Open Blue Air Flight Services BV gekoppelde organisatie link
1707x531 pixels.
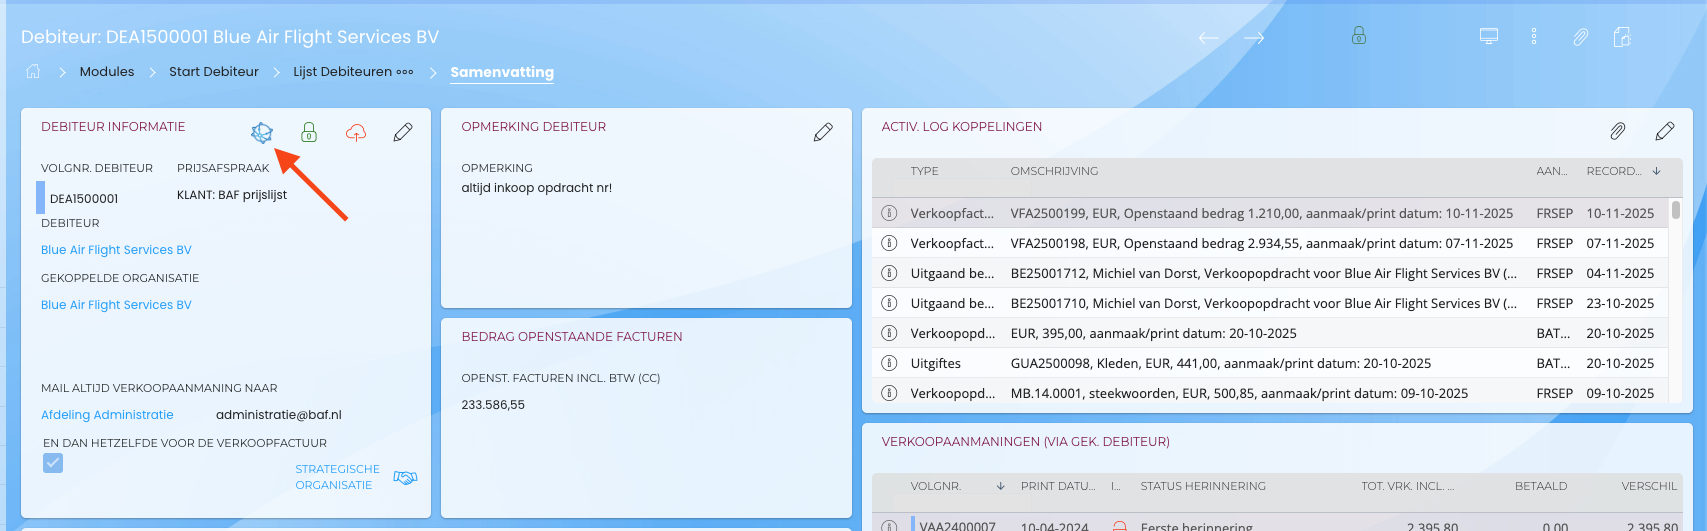(116, 305)
